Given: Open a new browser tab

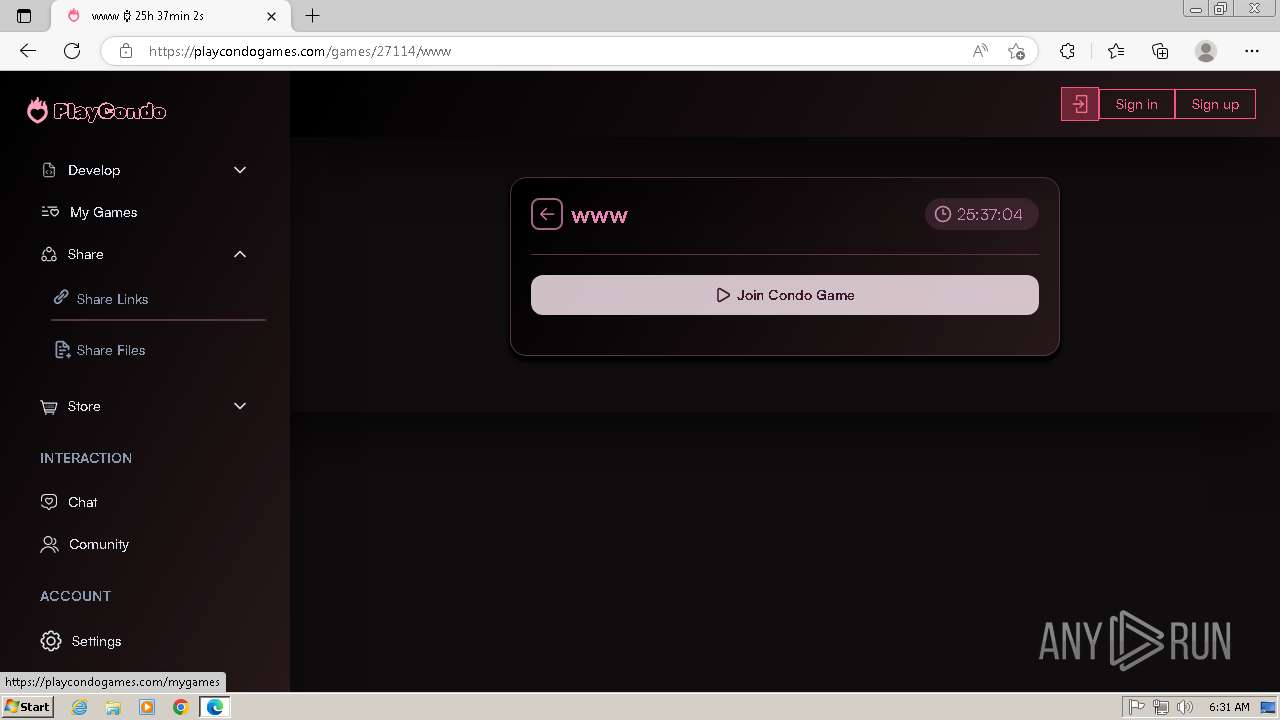Looking at the screenshot, I should pos(313,16).
